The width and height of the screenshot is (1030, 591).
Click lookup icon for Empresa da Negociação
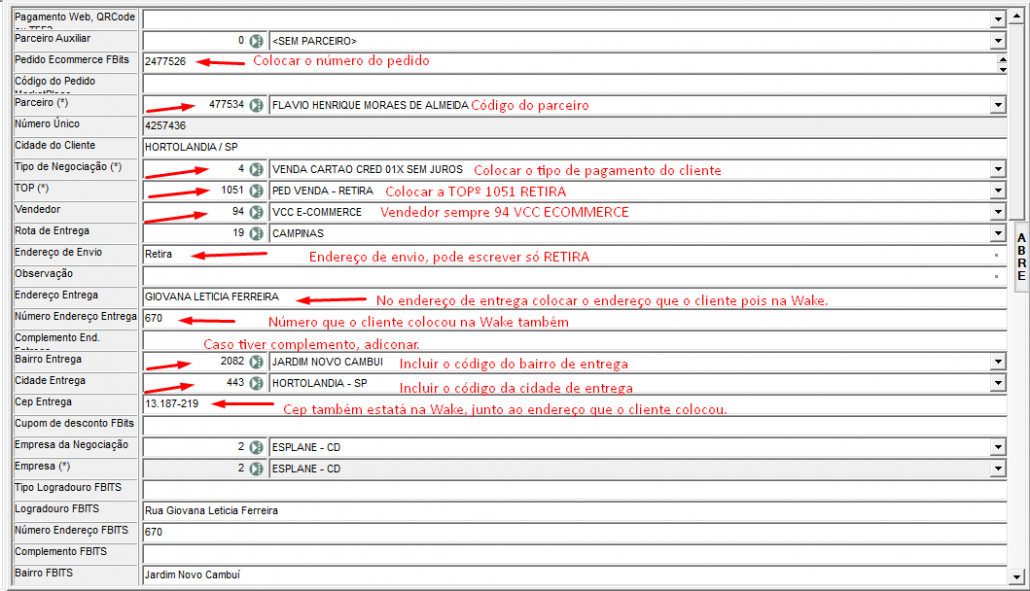[x=256, y=447]
